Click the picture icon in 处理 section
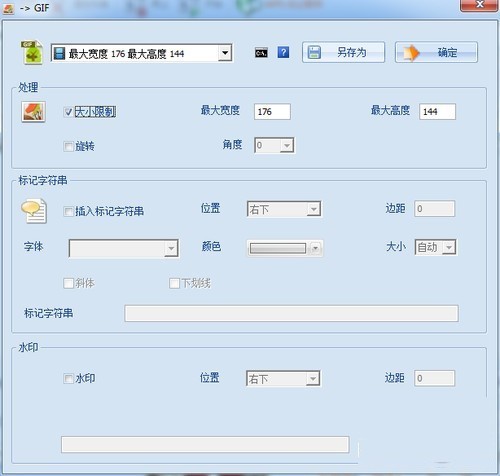This screenshot has width=500, height=476. pos(33,112)
